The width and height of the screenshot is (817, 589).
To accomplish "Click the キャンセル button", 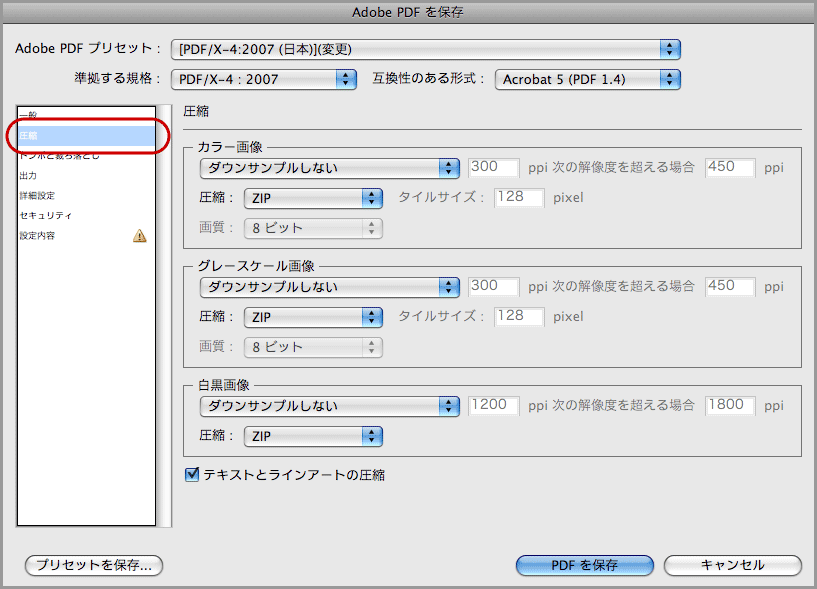I will pos(733,565).
